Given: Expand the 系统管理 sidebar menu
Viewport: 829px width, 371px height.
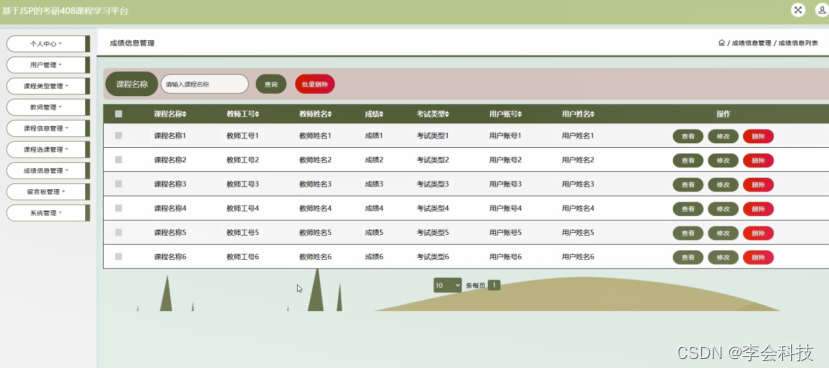Looking at the screenshot, I should 48,213.
